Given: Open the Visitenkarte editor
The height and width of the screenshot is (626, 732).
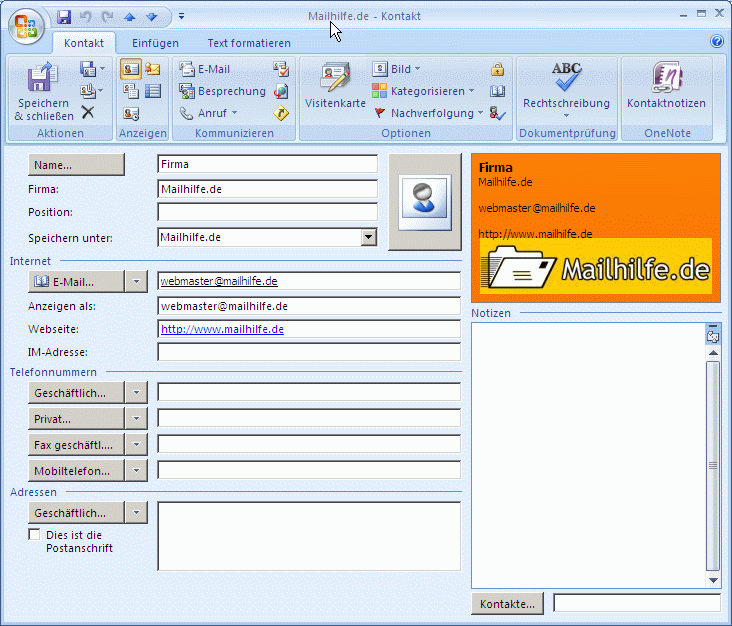Looking at the screenshot, I should pos(335,86).
